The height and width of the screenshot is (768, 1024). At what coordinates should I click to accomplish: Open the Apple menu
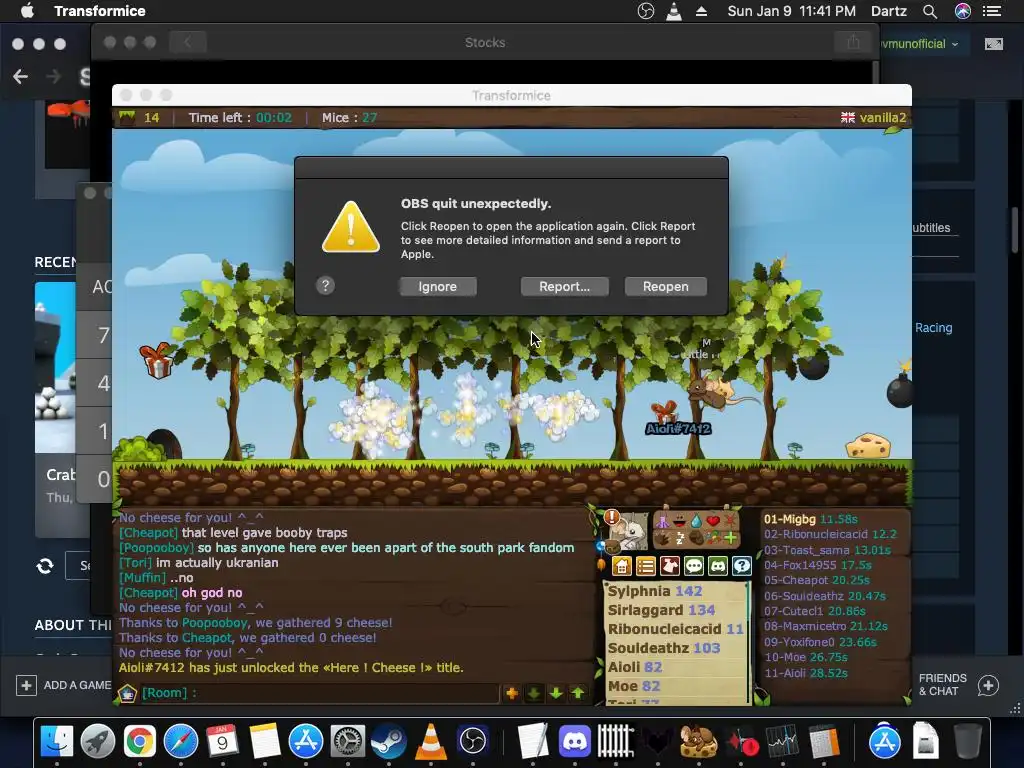click(27, 11)
